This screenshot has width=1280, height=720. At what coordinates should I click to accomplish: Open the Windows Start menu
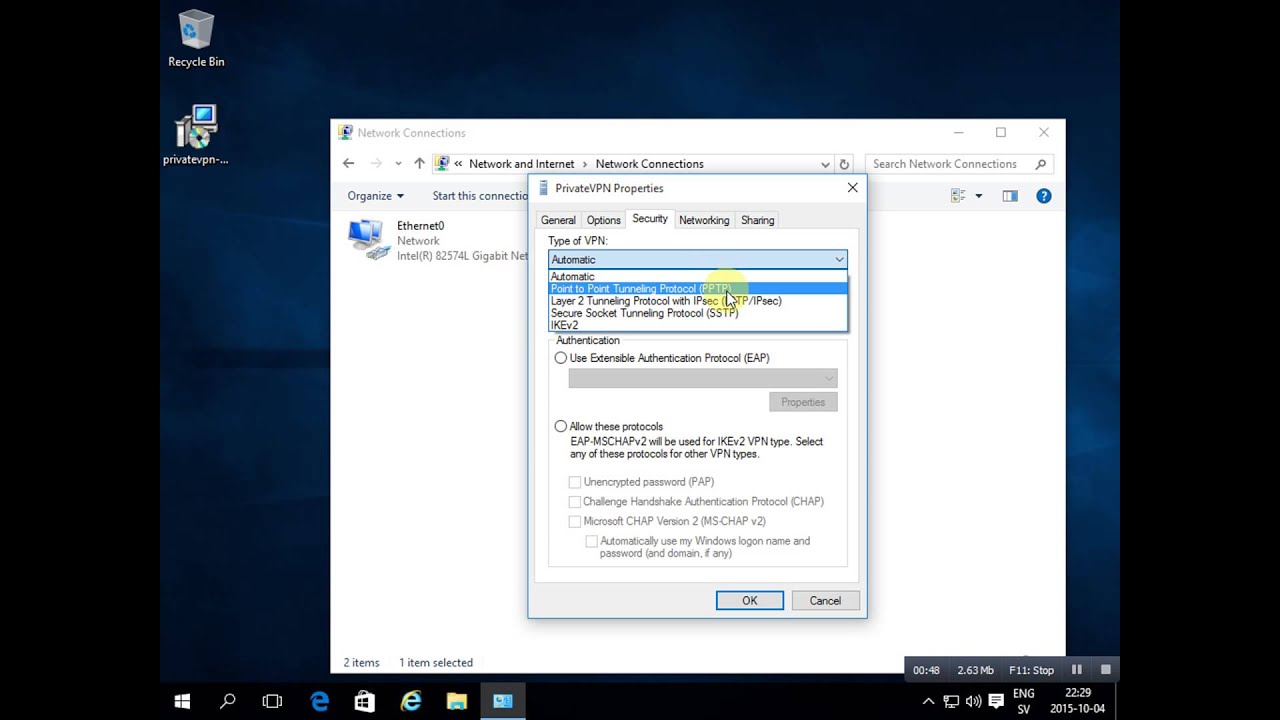click(x=182, y=701)
